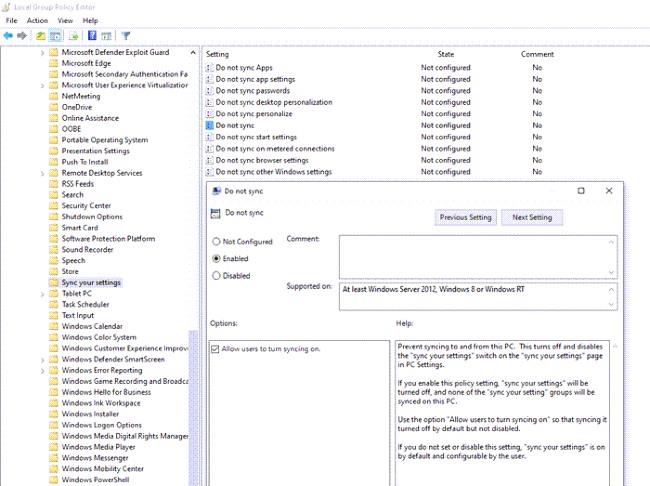The image size is (650, 486).
Task: Select the Not Configured radio button
Action: click(x=216, y=241)
